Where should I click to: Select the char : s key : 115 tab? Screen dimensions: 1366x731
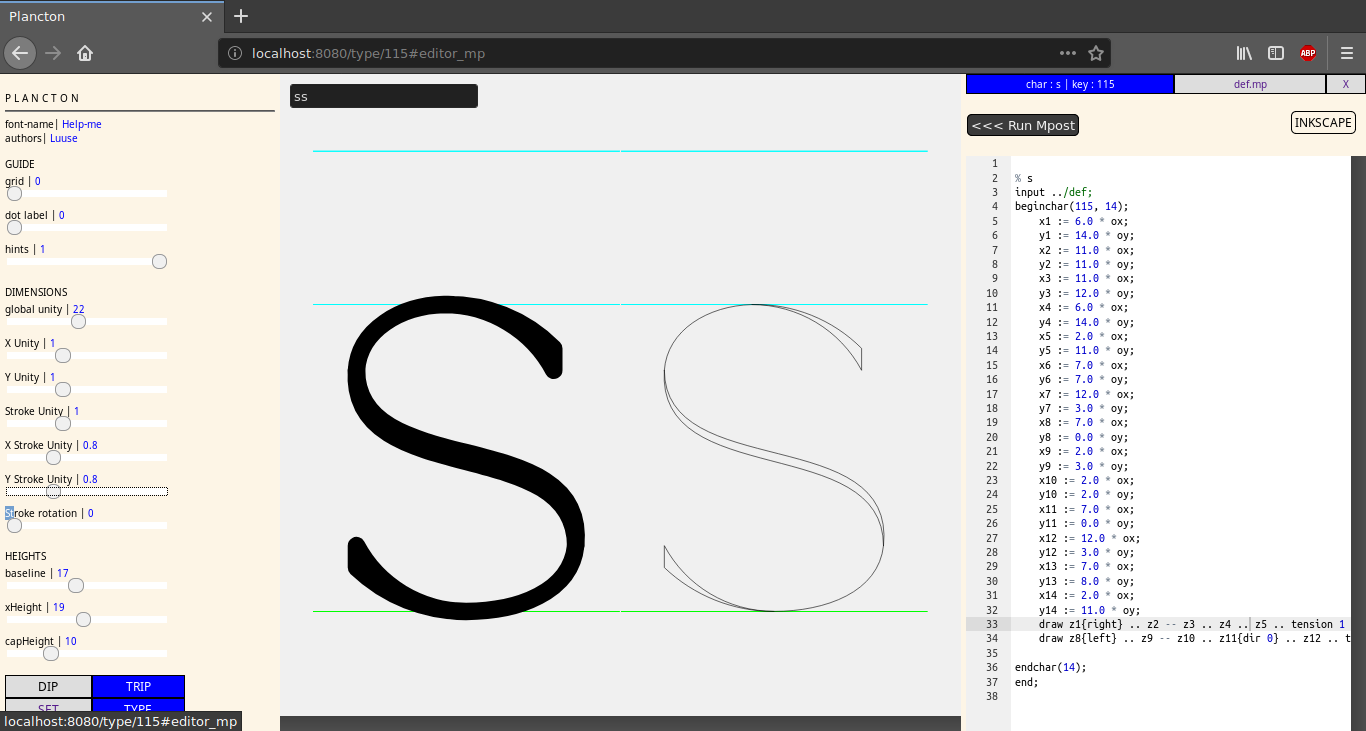pyautogui.click(x=1070, y=84)
